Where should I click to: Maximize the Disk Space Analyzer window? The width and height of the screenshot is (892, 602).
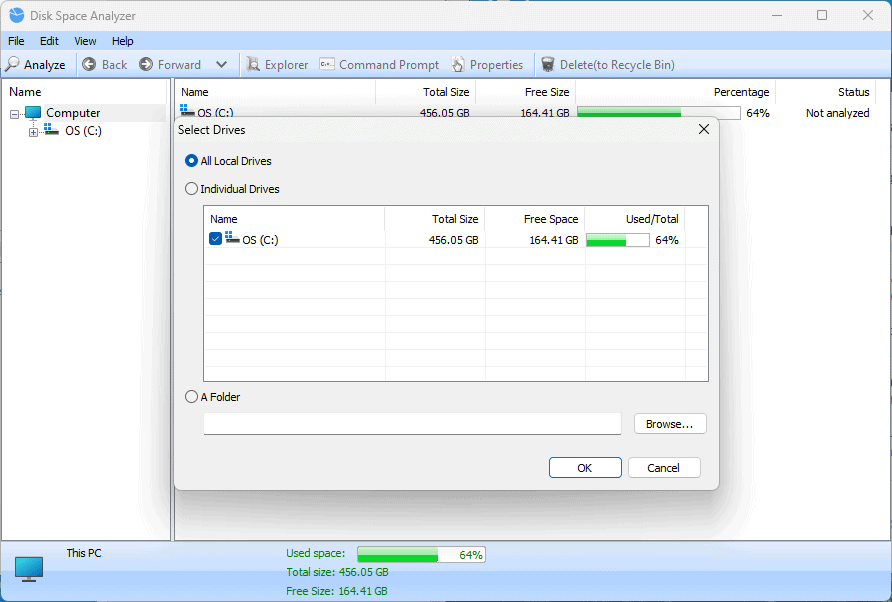point(822,15)
